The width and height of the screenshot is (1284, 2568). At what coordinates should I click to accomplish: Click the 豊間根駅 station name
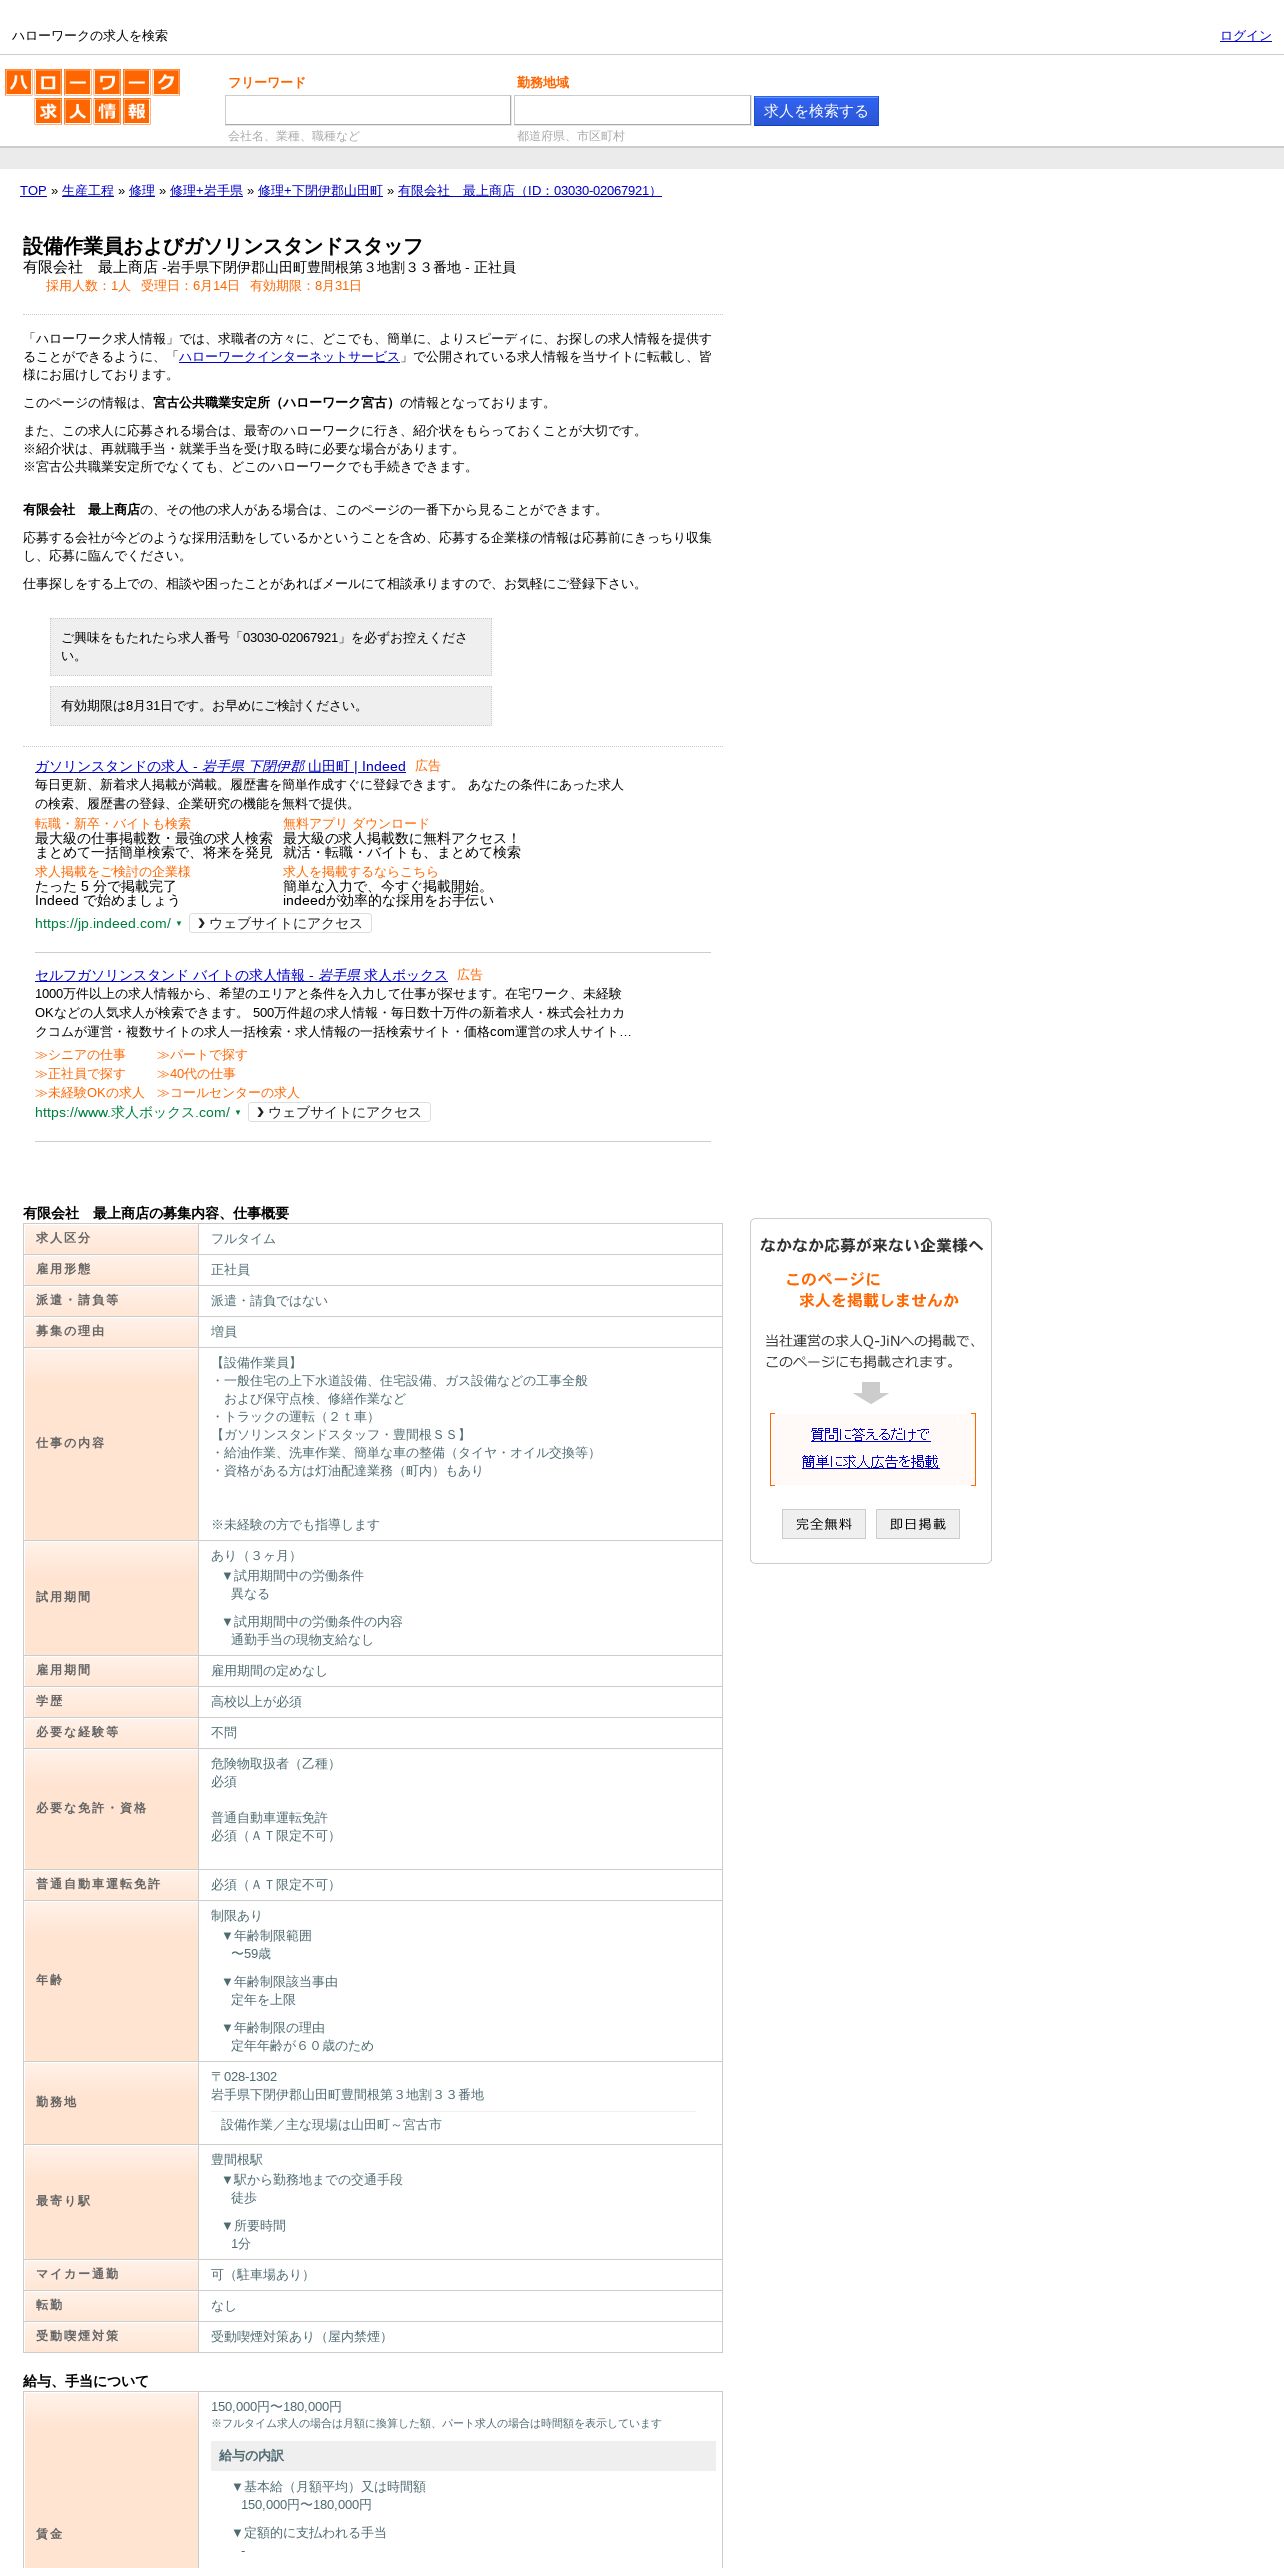[237, 2160]
